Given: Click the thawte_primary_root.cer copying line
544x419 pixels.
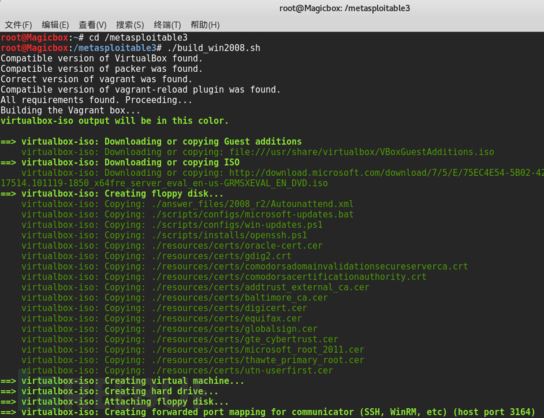Looking at the screenshot, I should (193, 360).
